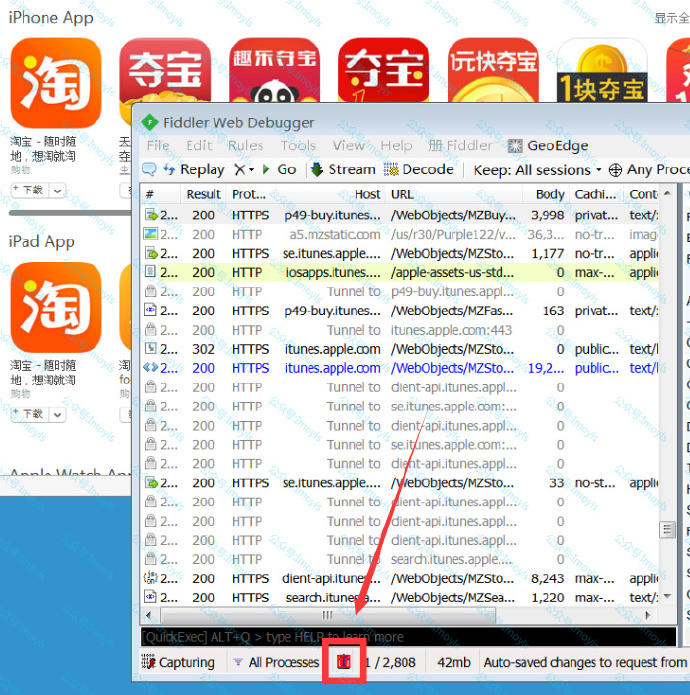Image resolution: width=690 pixels, height=695 pixels.
Task: Open the red 夺宝 app icon with 1
Action: point(383,70)
